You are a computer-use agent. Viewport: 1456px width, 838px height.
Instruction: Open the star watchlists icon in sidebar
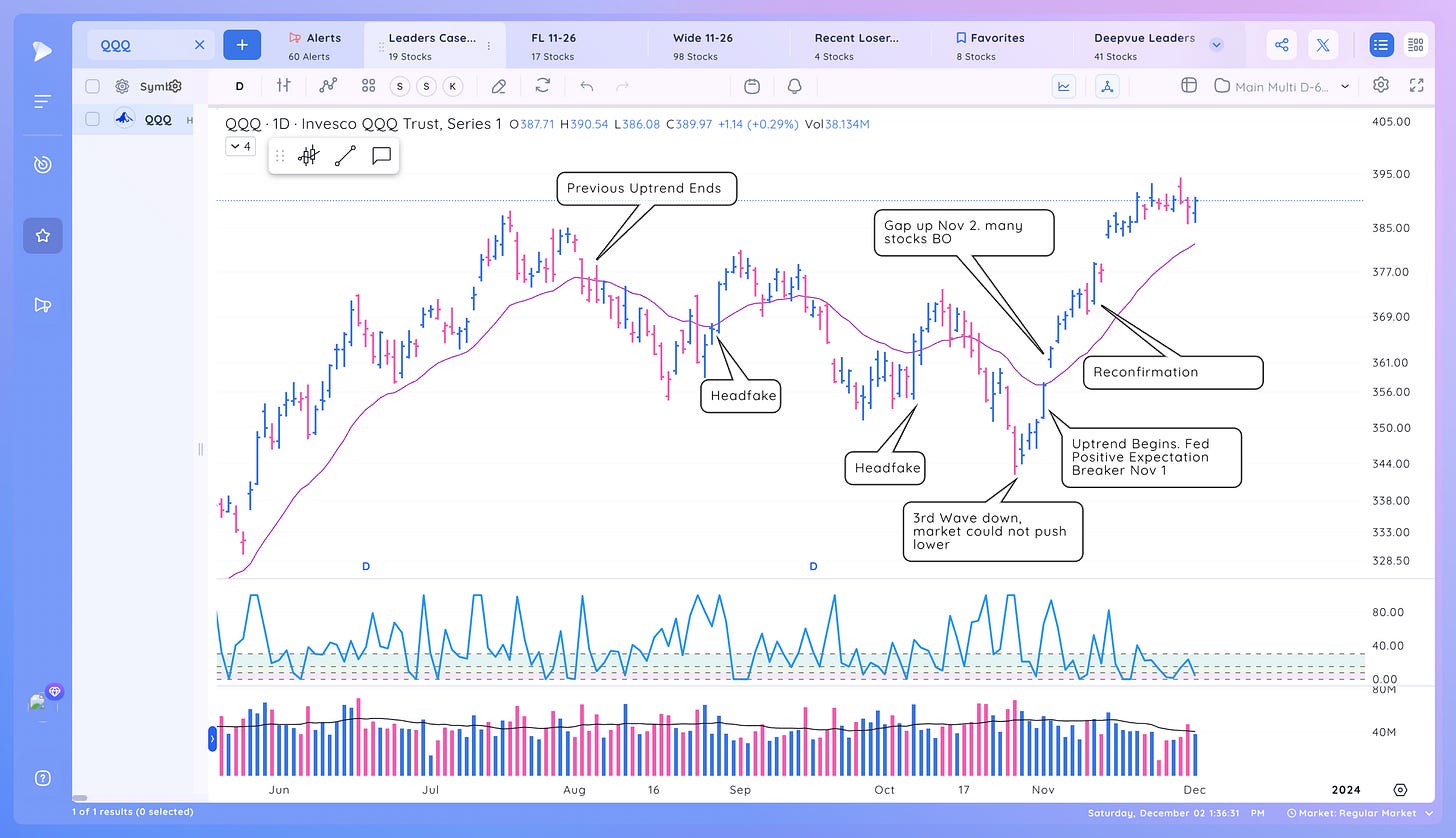pos(43,236)
